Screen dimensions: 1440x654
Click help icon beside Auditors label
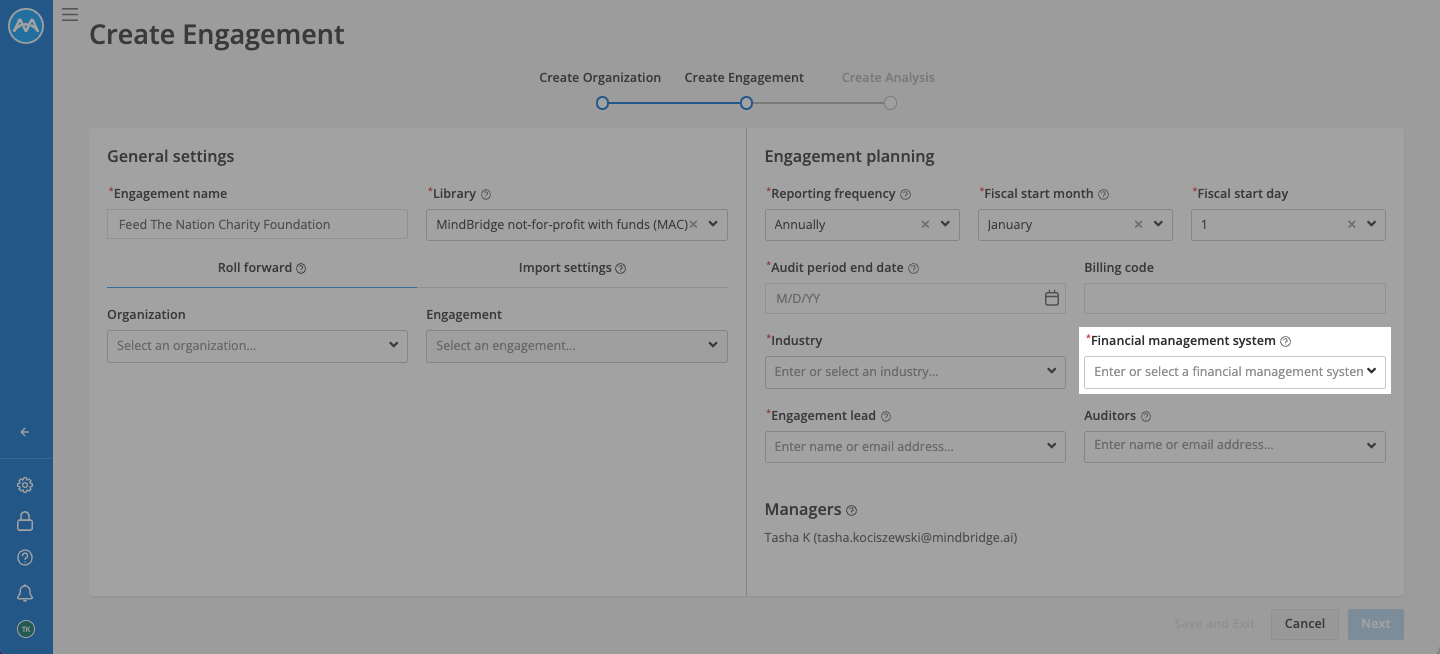pyautogui.click(x=1146, y=416)
